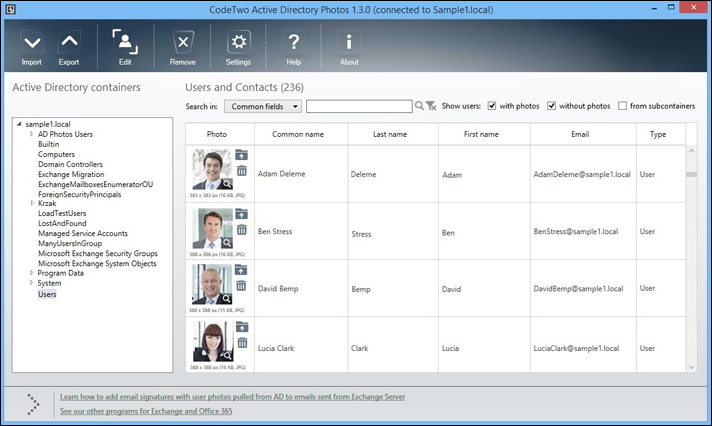Click Adam Deleme's photo thumbnail

212,169
